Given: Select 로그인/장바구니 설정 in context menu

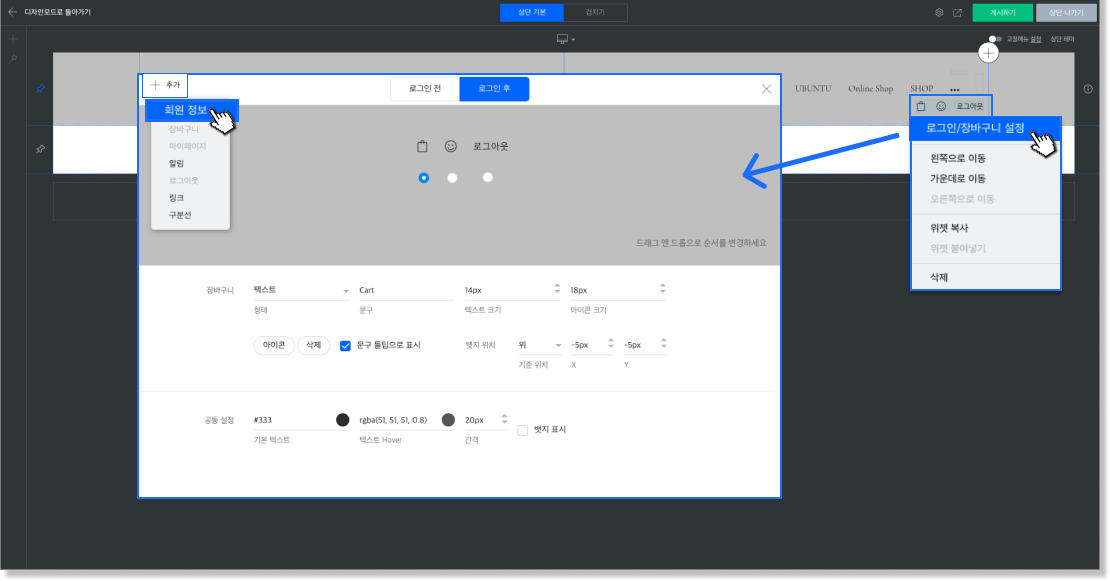Looking at the screenshot, I should tap(985, 128).
